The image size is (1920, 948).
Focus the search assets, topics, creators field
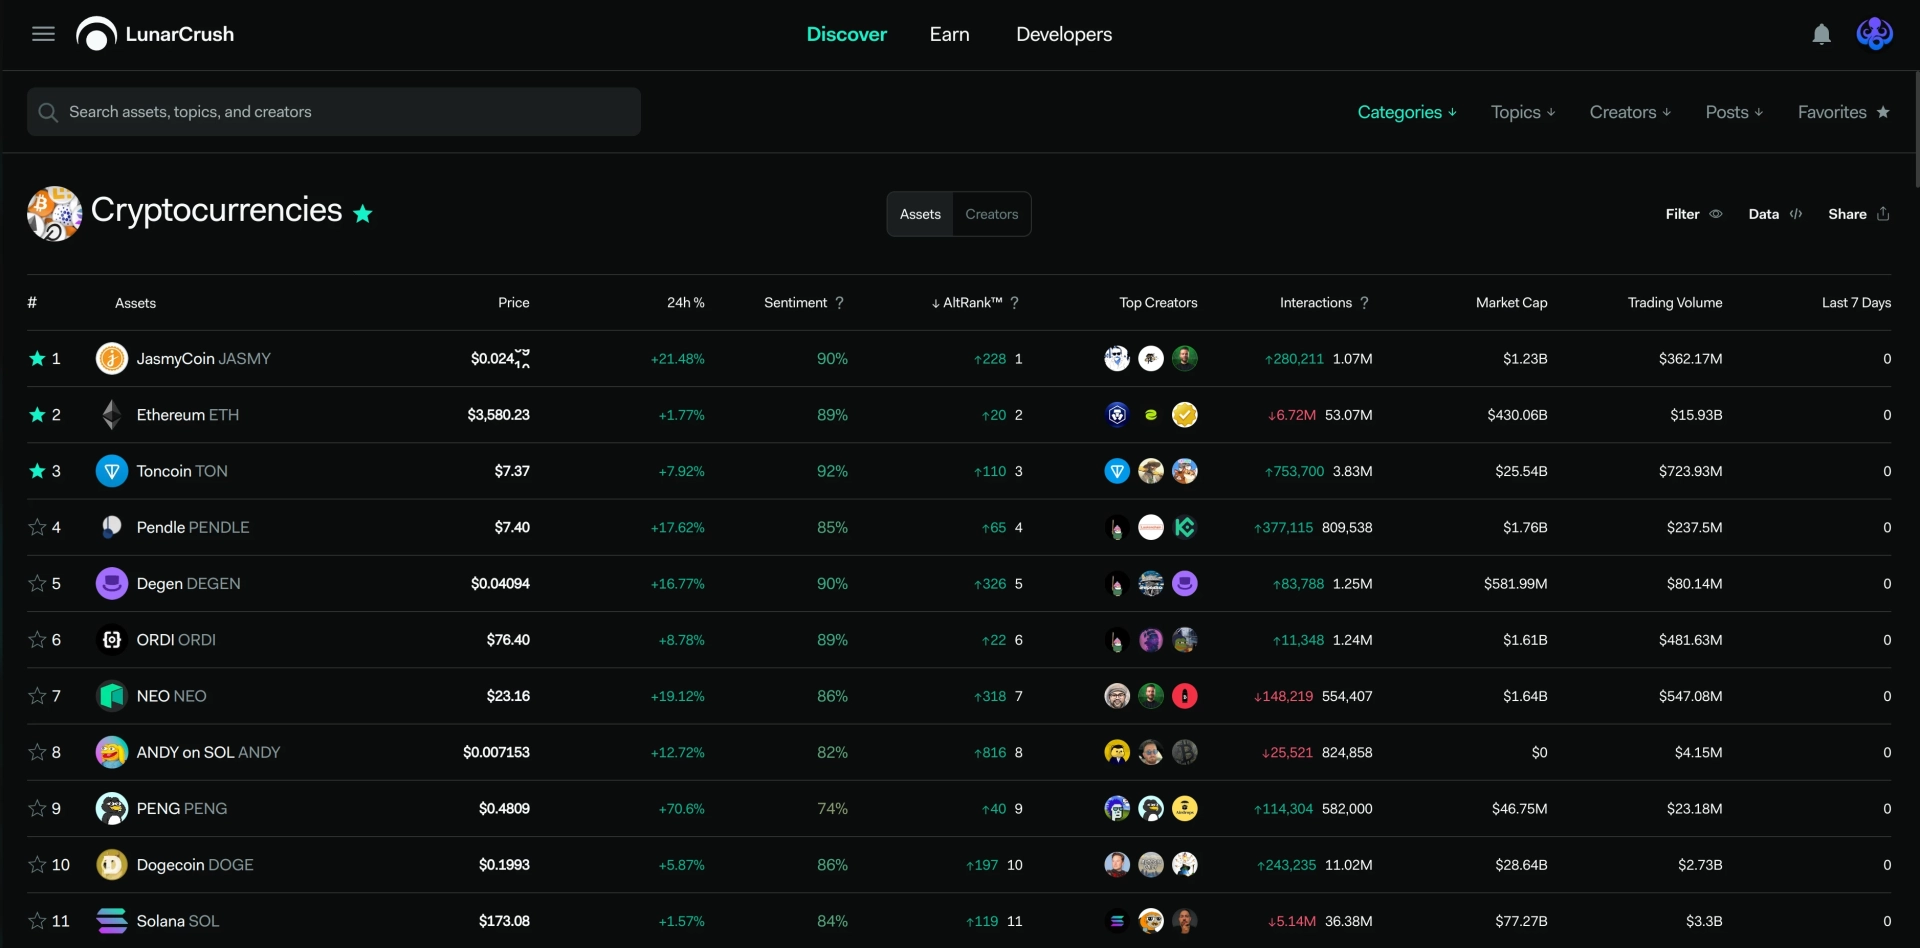tap(334, 112)
